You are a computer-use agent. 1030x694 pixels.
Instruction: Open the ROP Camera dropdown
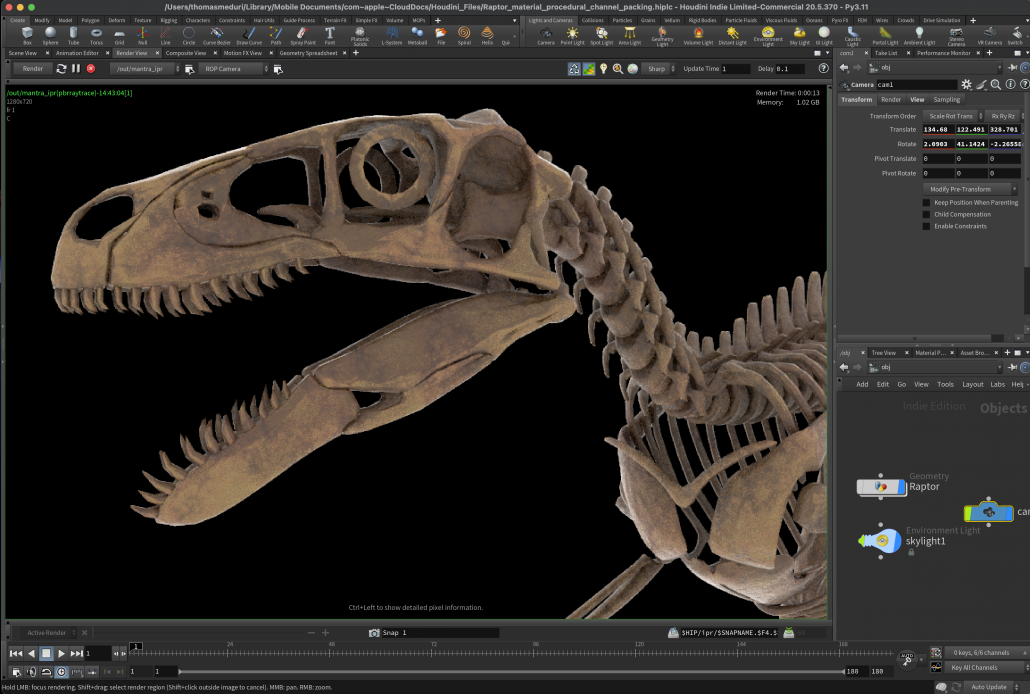click(232, 68)
